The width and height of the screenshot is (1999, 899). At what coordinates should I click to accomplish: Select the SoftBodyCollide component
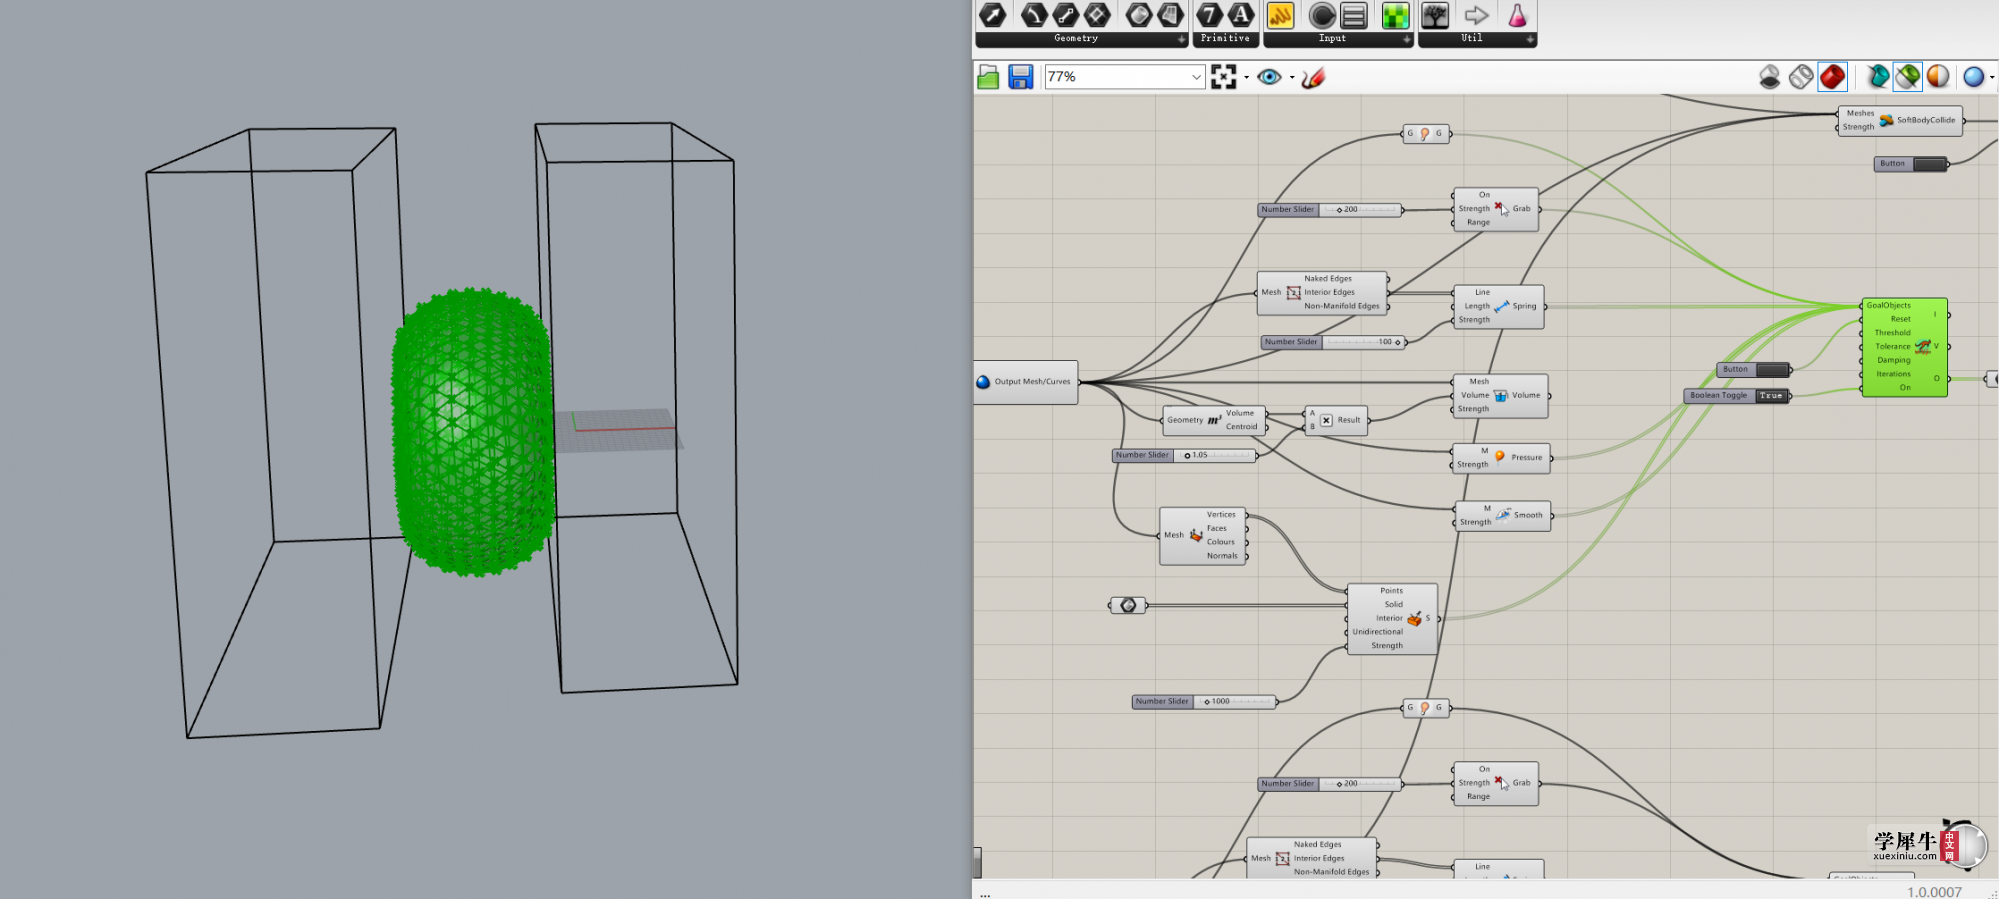(1901, 120)
